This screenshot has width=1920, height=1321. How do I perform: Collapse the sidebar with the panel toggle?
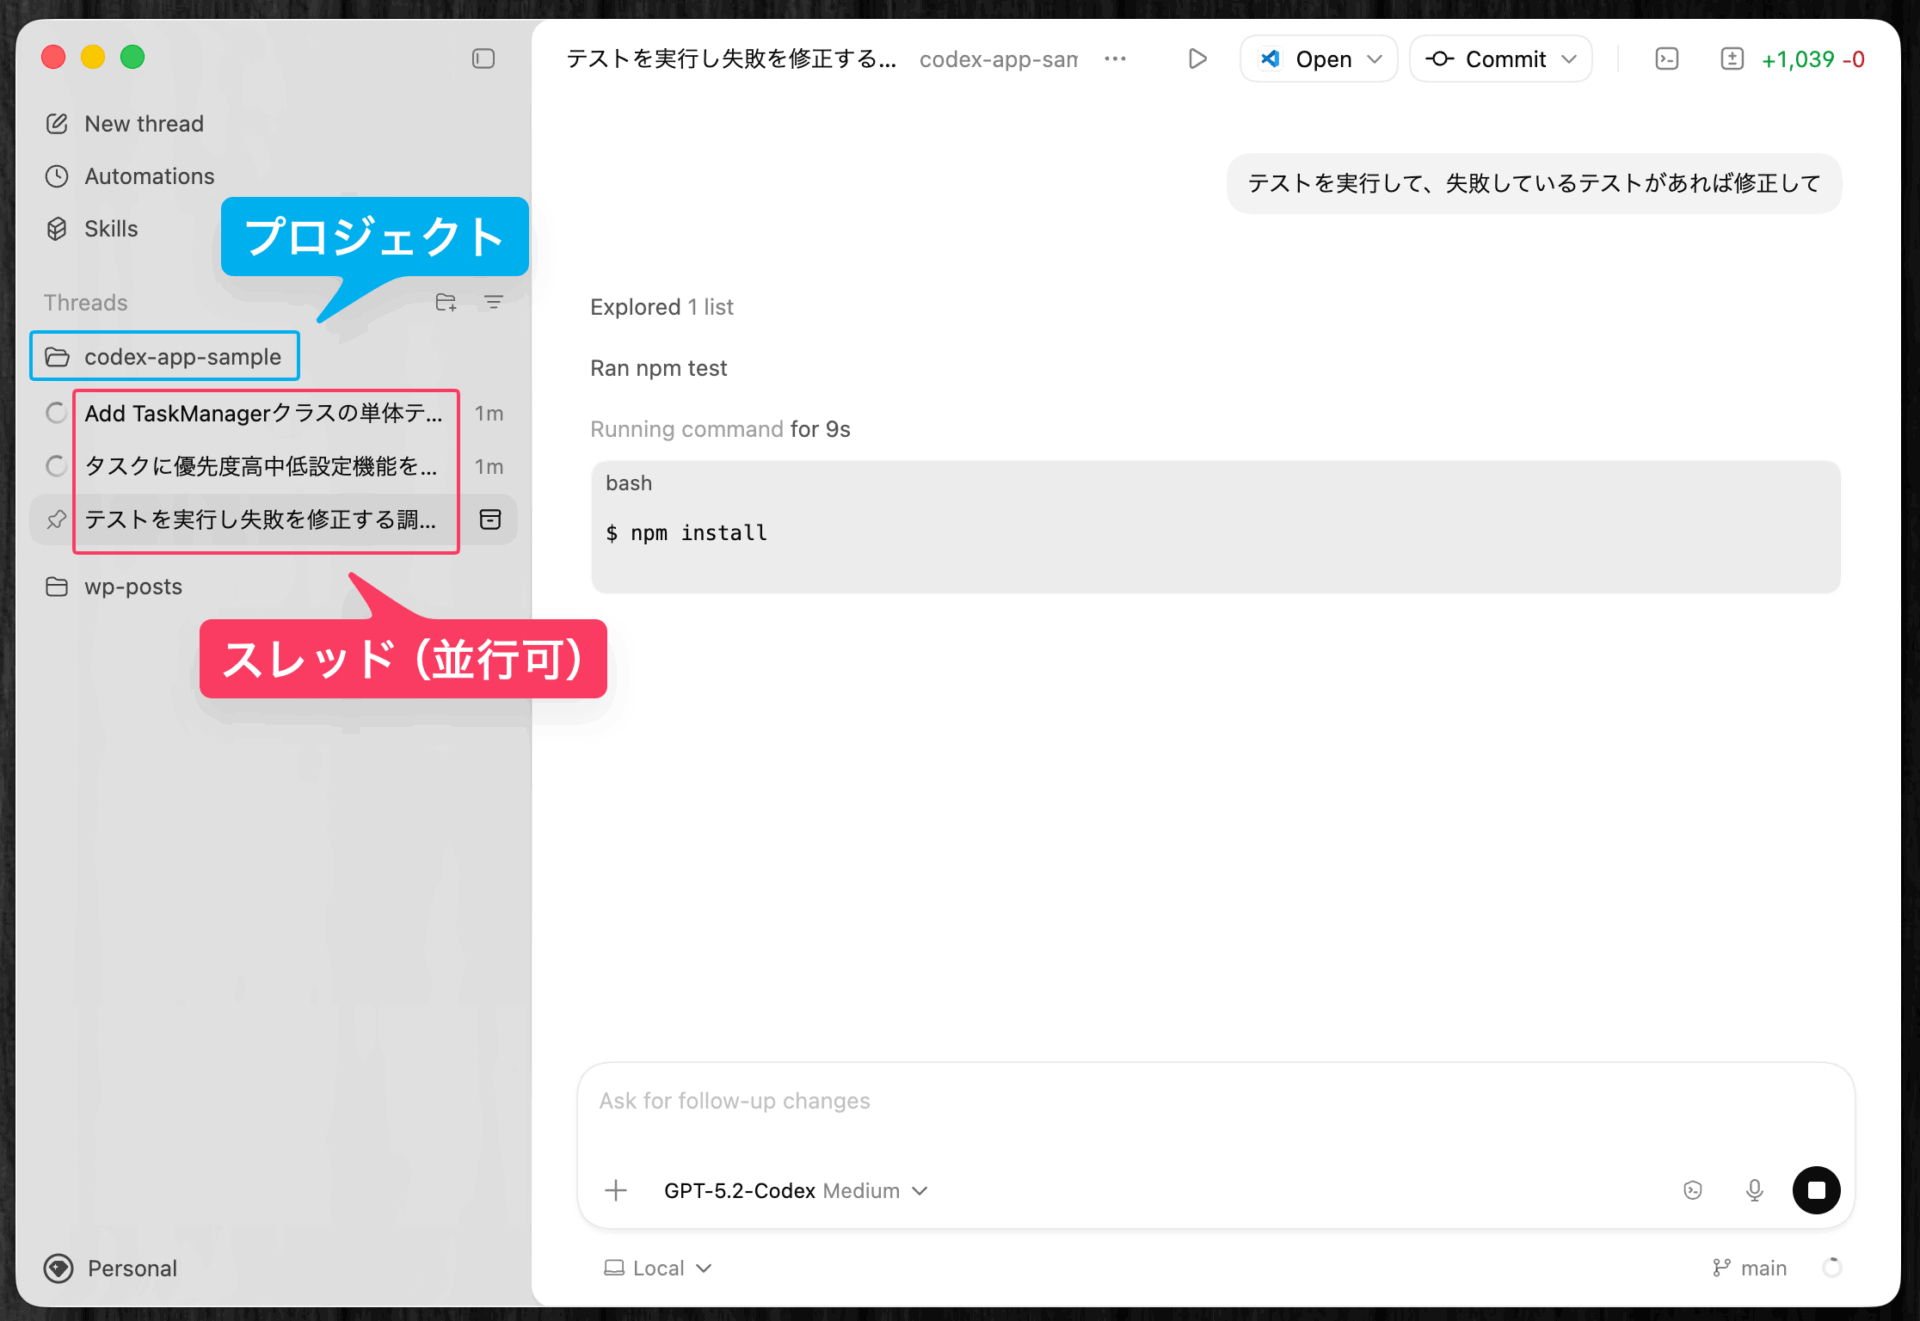(483, 59)
